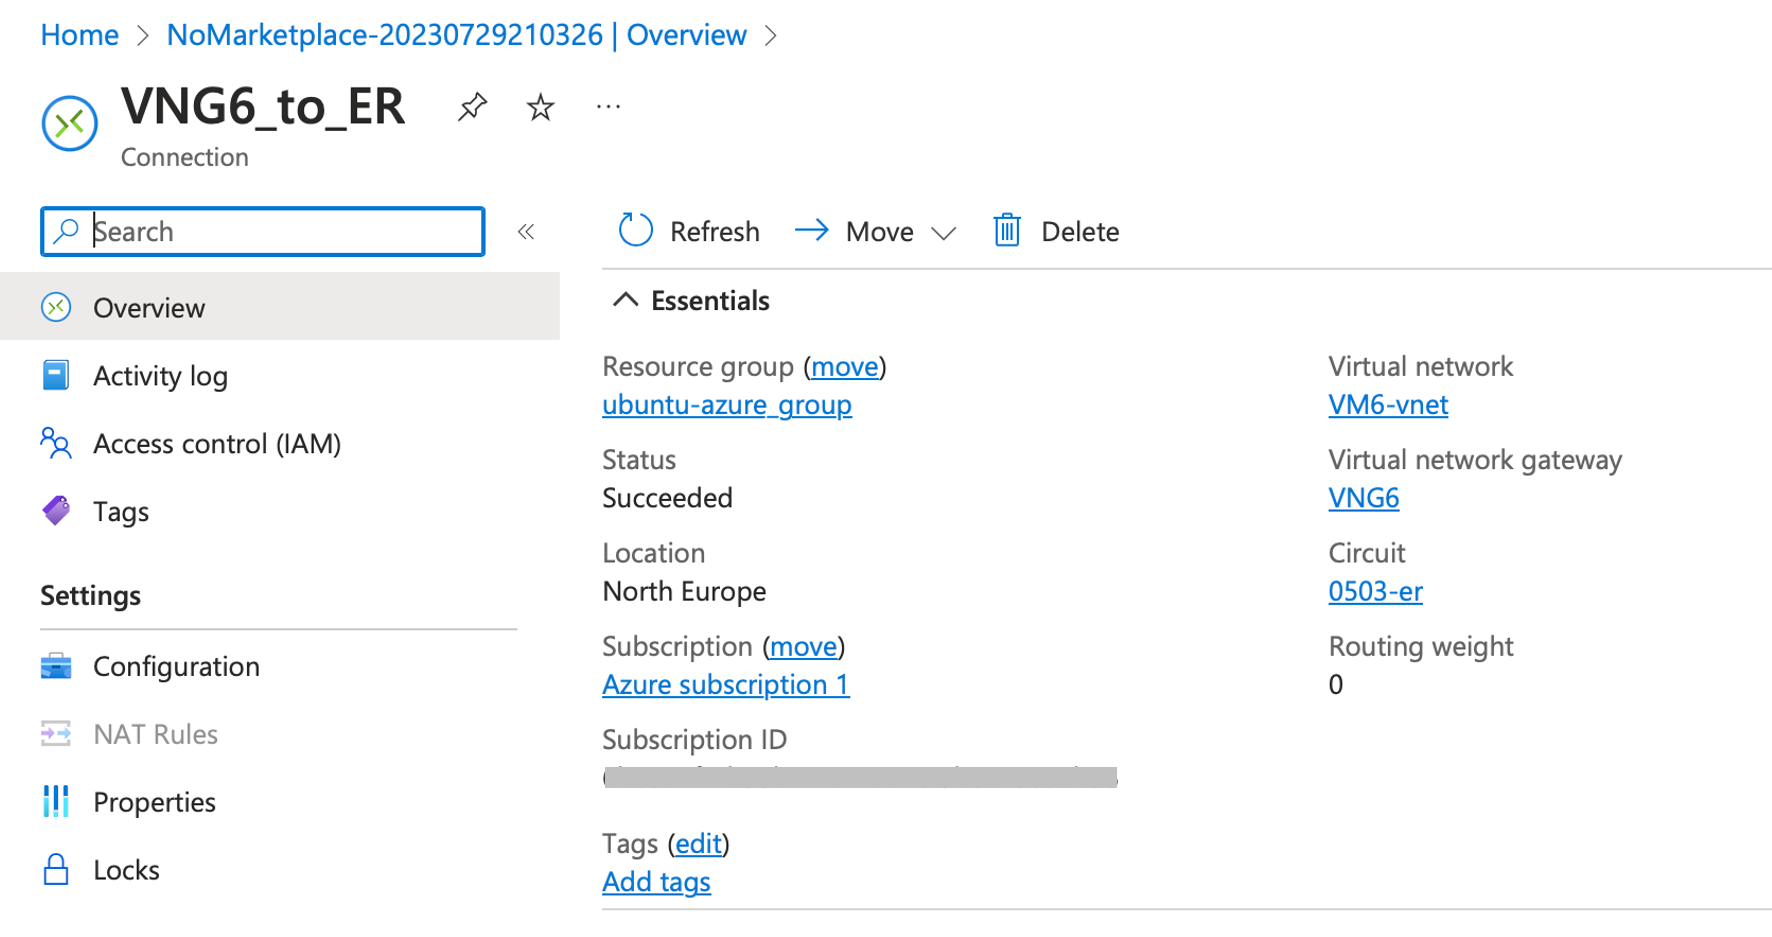This screenshot has width=1772, height=937.
Task: Click the Succeeded status value
Action: (x=667, y=498)
